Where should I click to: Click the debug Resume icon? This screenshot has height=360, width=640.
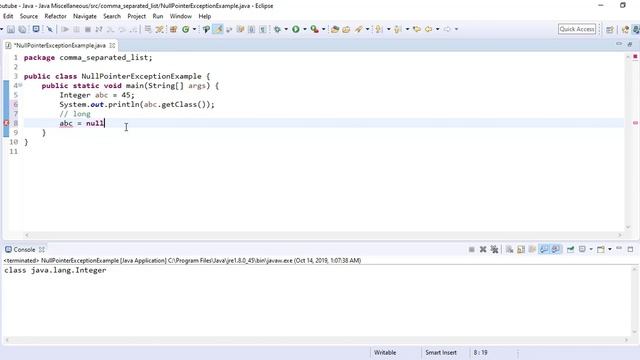(x=65, y=29)
